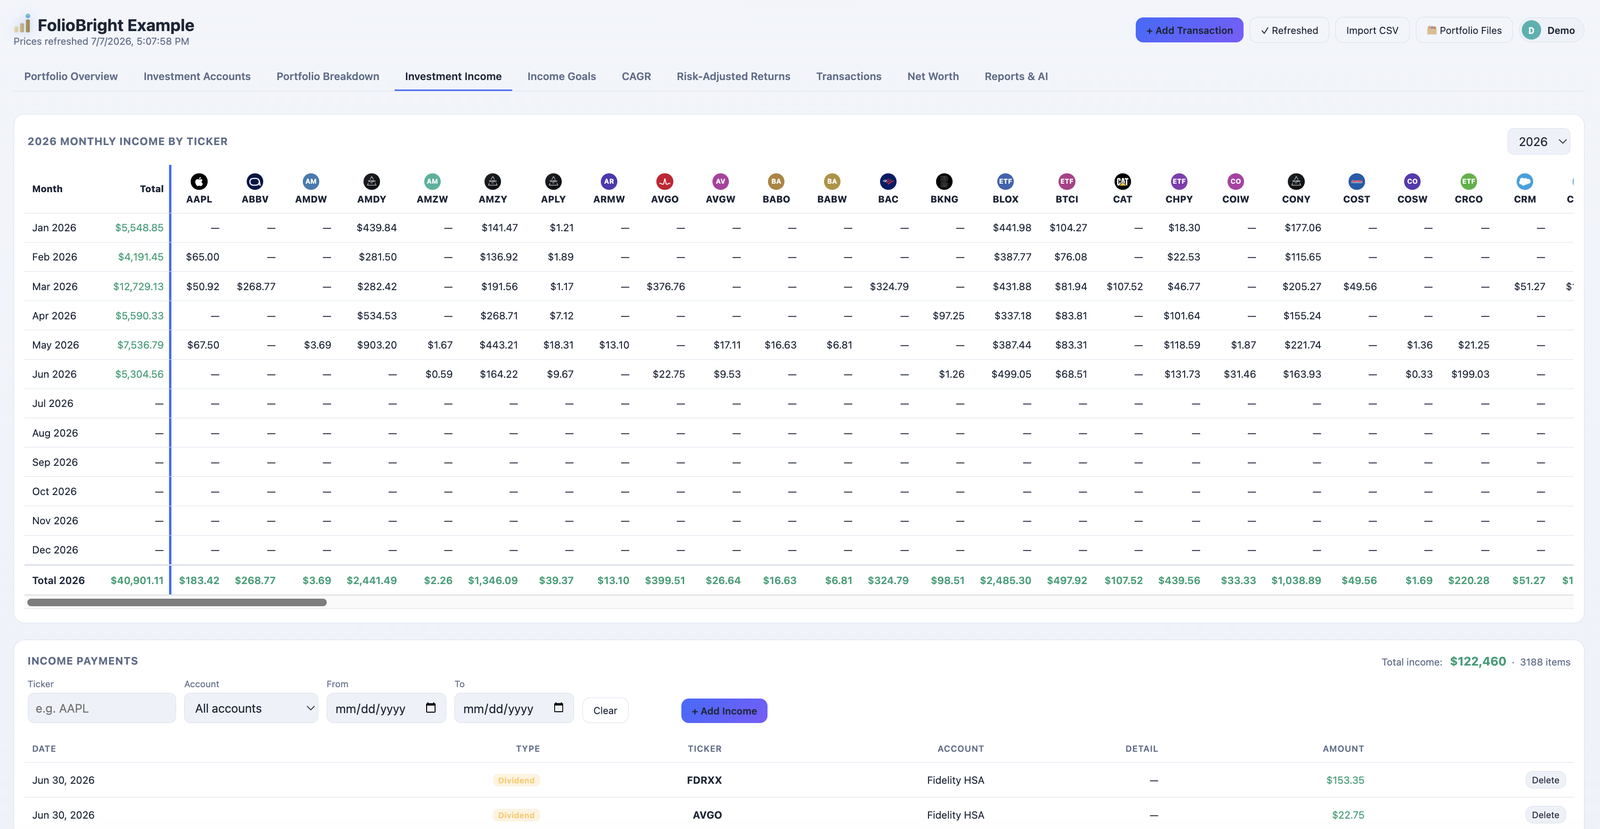Screen dimensions: 1600x829
Task: Click the To date input field
Action: pyautogui.click(x=514, y=708)
